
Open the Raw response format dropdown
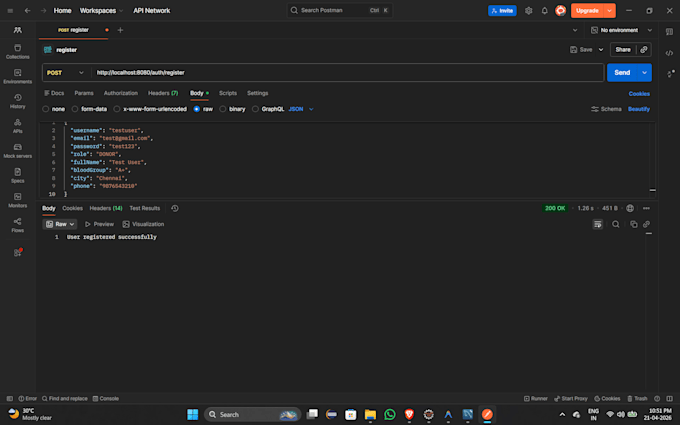coord(60,224)
